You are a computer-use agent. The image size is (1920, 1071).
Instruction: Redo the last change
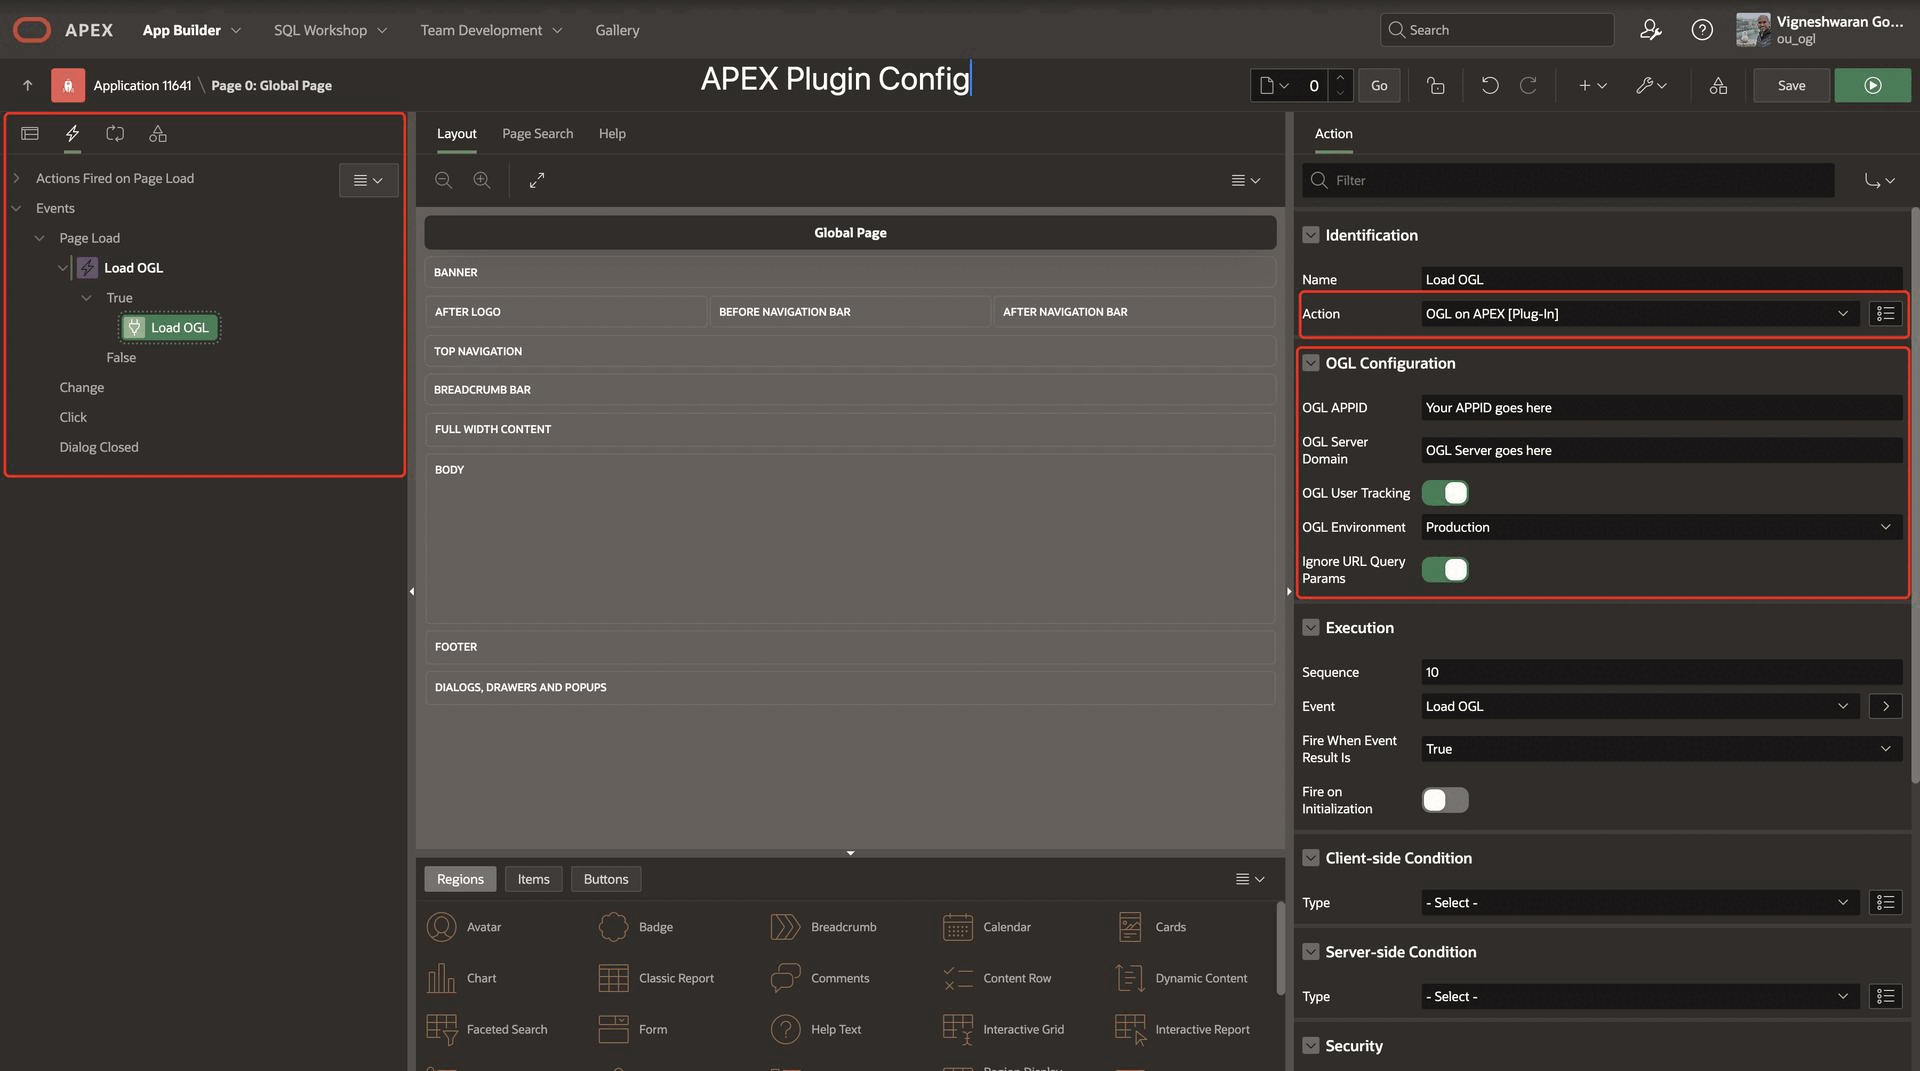(x=1528, y=86)
